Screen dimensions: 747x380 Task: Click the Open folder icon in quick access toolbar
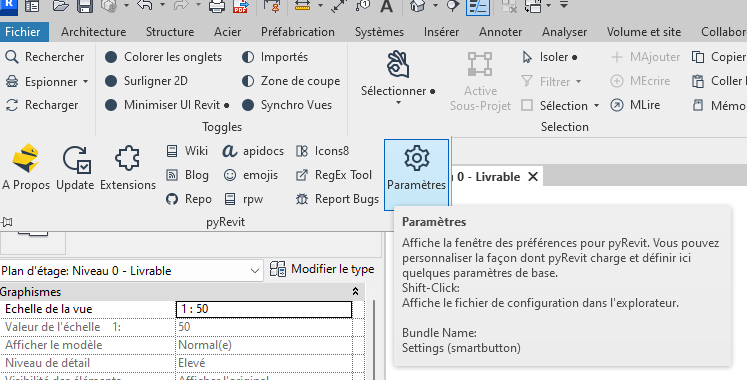(x=61, y=6)
